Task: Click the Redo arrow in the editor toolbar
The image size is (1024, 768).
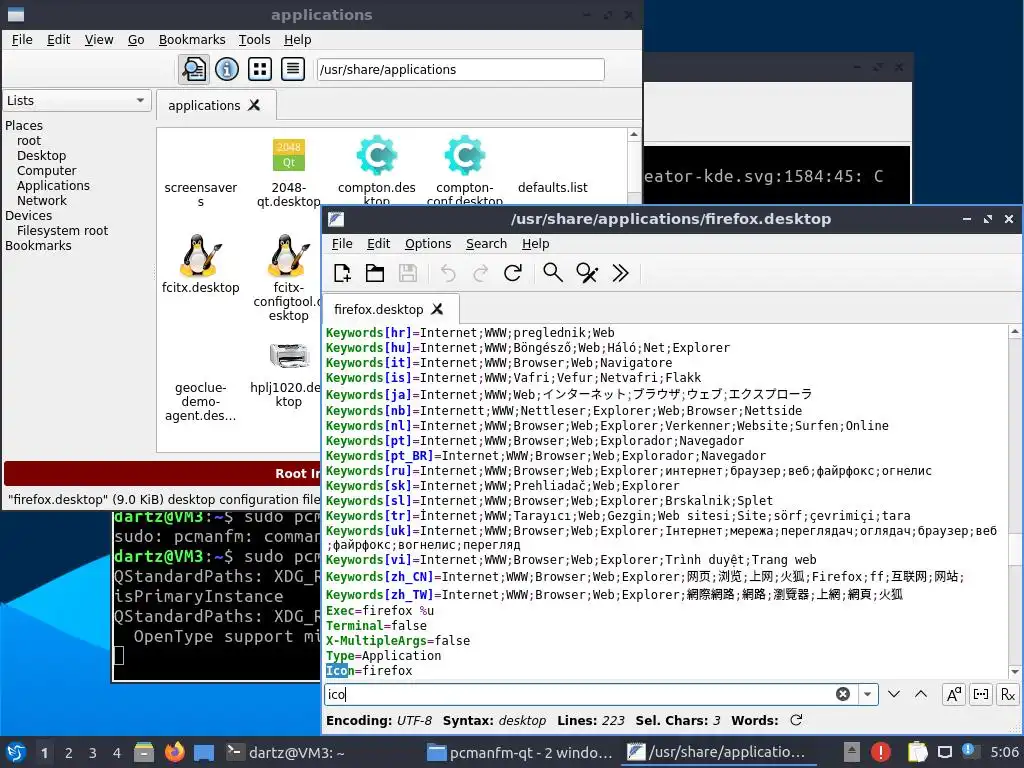Action: (481, 273)
